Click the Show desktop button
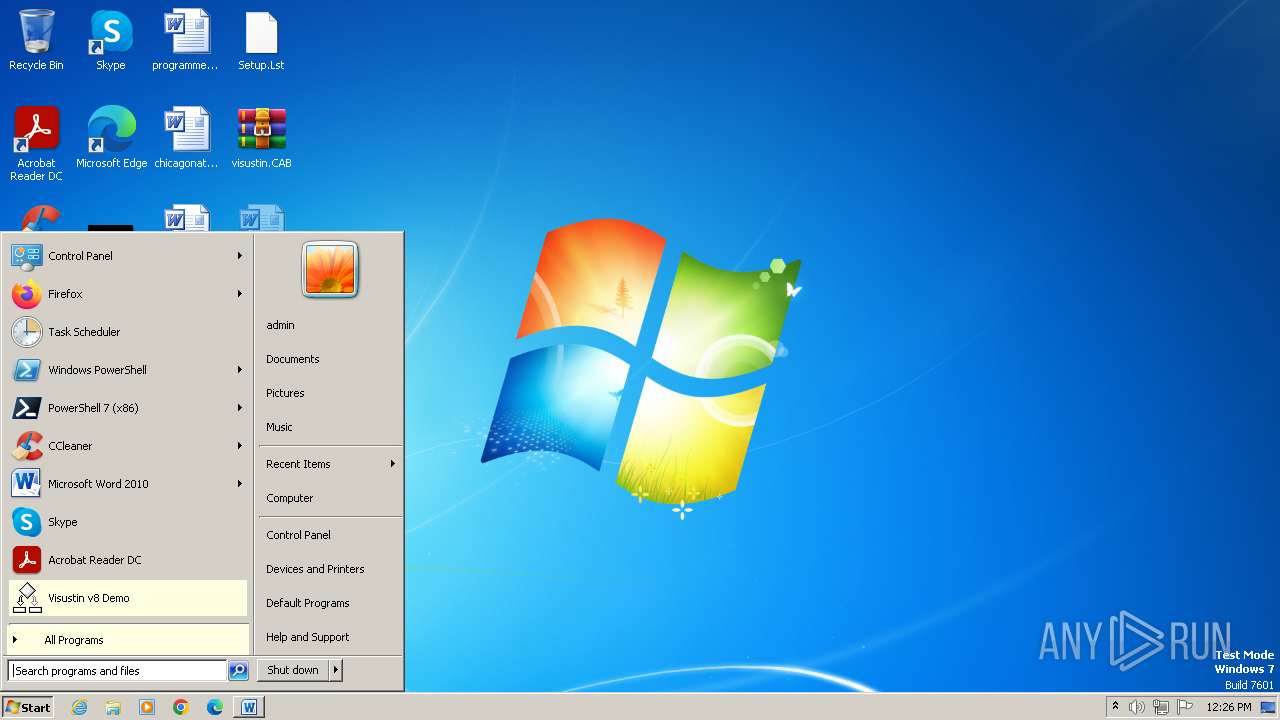The height and width of the screenshot is (720, 1280). [1269, 707]
